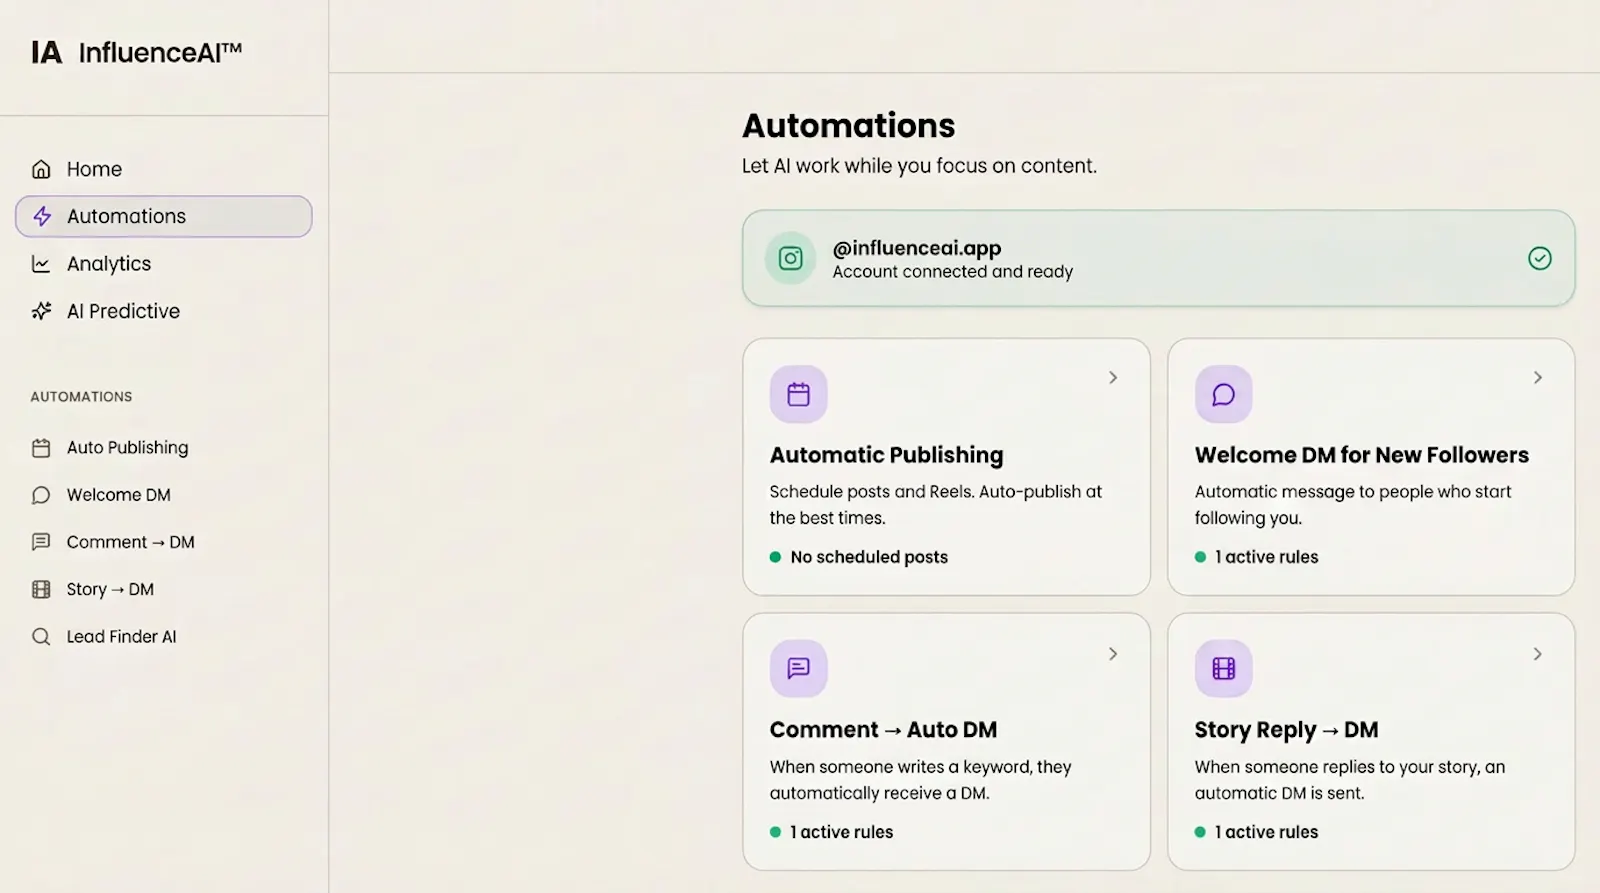The height and width of the screenshot is (893, 1600).
Task: Click the Comment → DM message icon in sidebar
Action: [41, 542]
